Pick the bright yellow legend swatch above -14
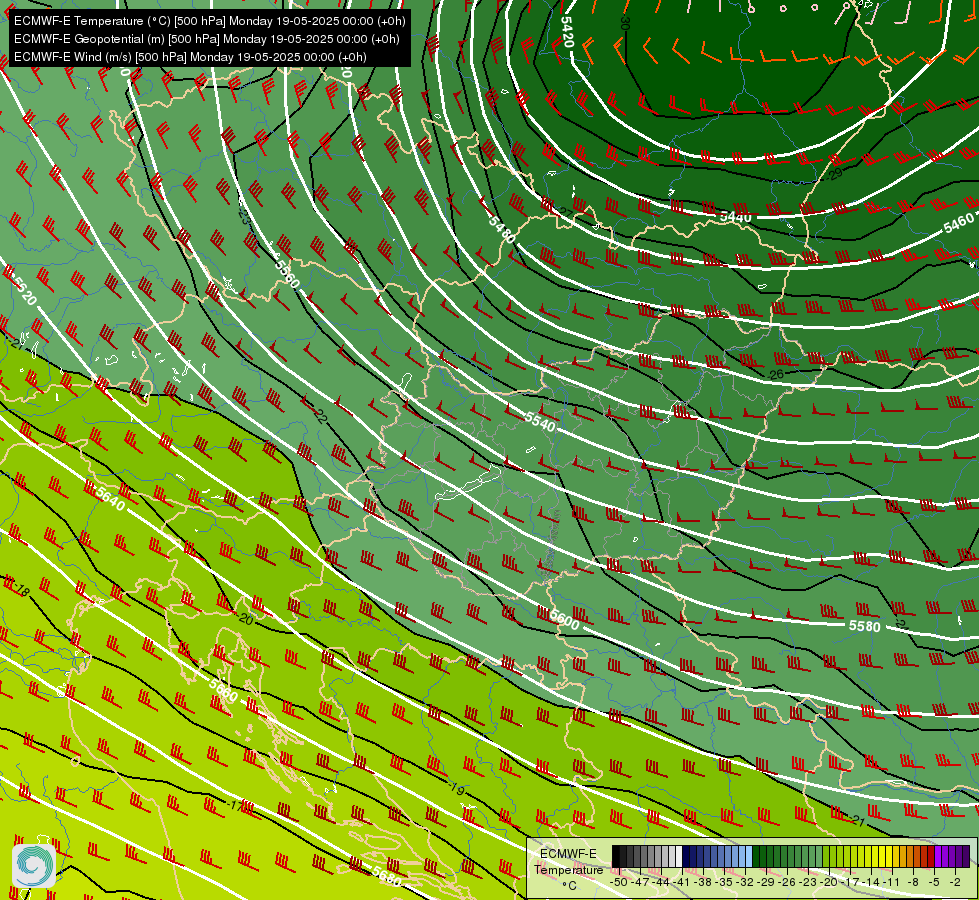Viewport: 979px width, 900px height. pos(875,857)
